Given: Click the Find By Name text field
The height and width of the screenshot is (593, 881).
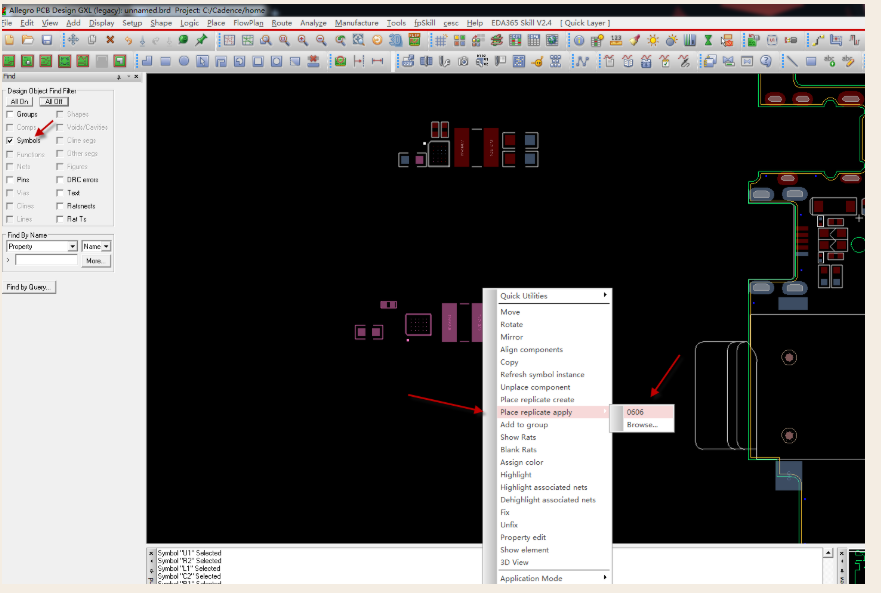Looking at the screenshot, I should pos(46,260).
